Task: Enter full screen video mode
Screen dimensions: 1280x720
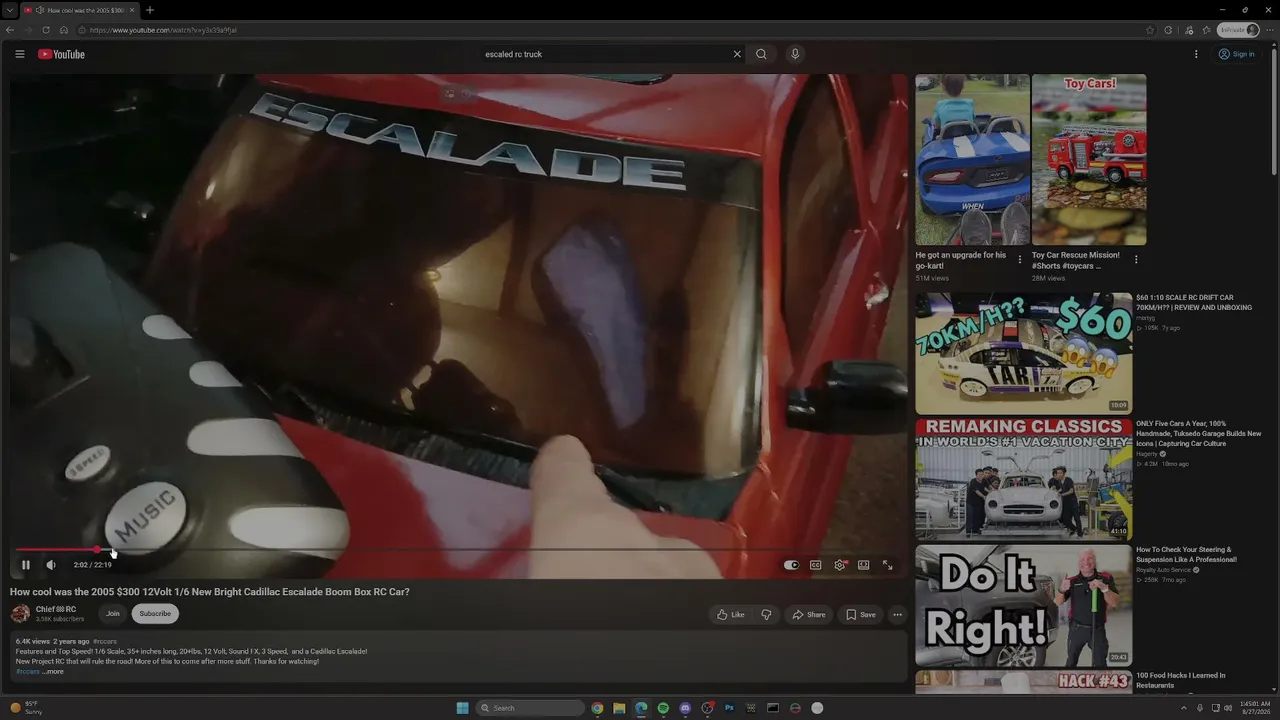Action: coord(887,565)
